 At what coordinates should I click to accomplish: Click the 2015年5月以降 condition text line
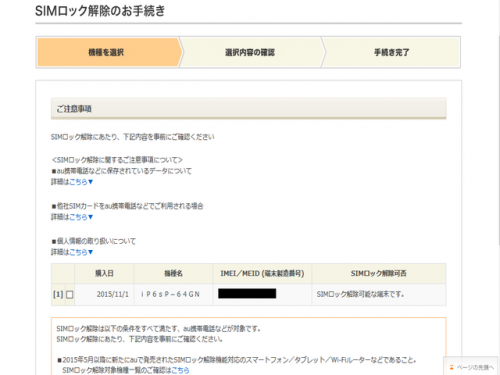click(x=237, y=360)
